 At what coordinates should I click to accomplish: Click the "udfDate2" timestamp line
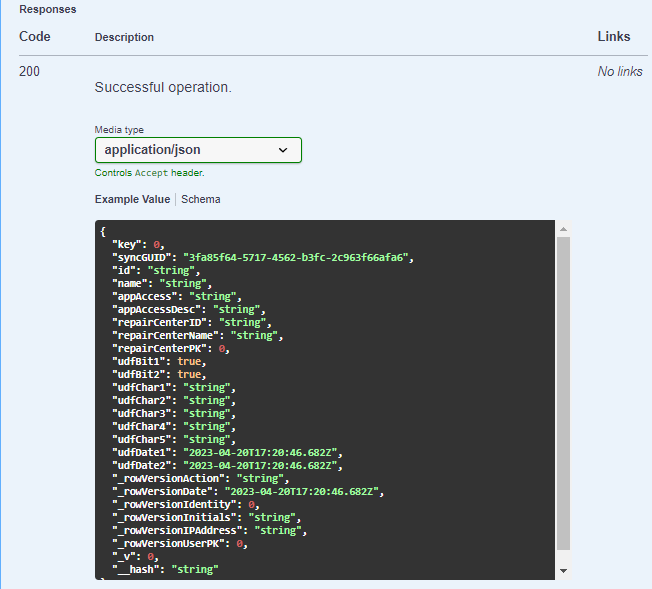tap(227, 465)
